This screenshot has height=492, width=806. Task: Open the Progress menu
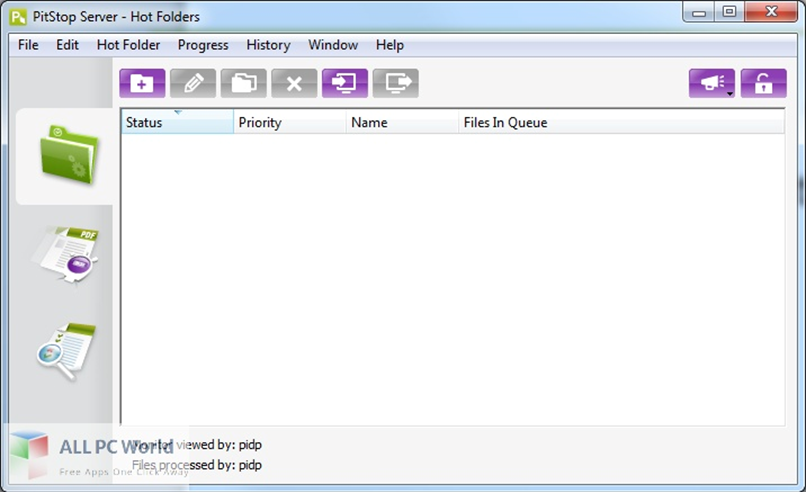203,45
